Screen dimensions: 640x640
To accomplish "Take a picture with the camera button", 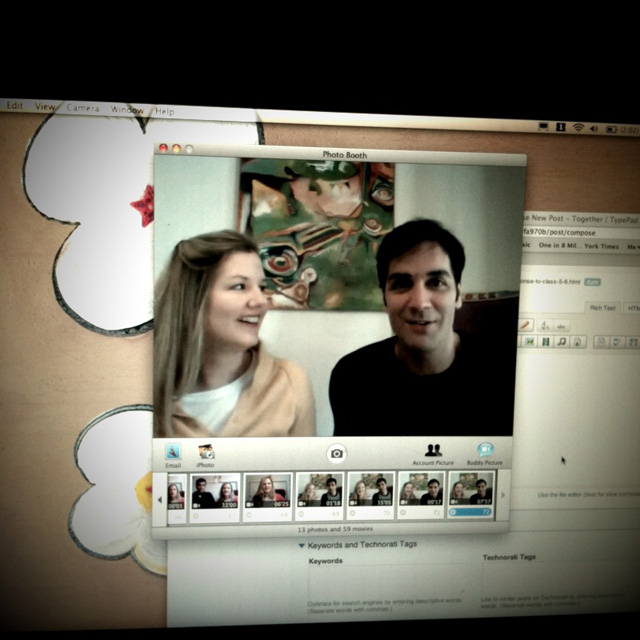I will coord(336,453).
